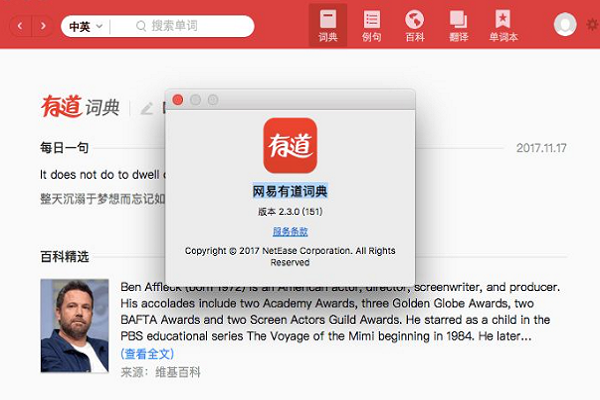This screenshot has width=600, height=400.
Task: Click the 百科精选 section heading
Action: coord(64,256)
